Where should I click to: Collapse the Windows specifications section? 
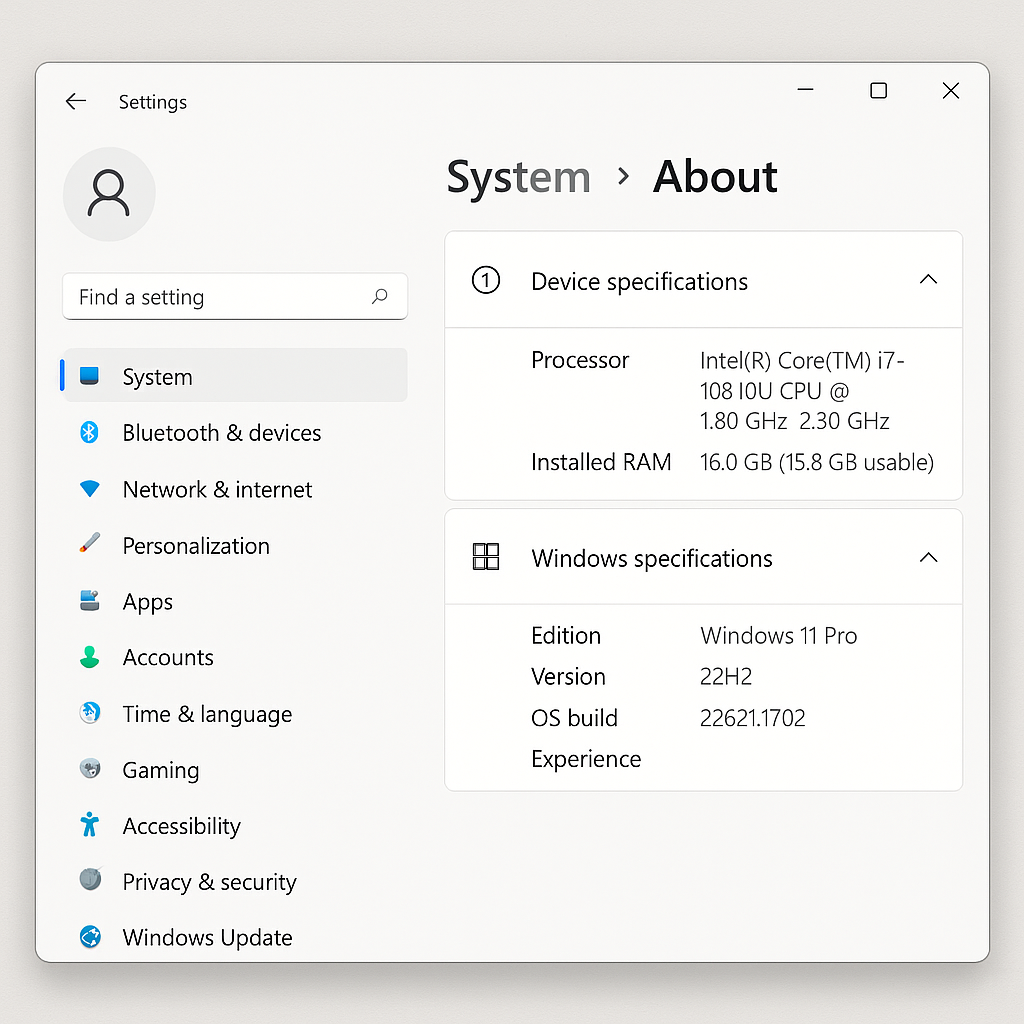point(928,557)
